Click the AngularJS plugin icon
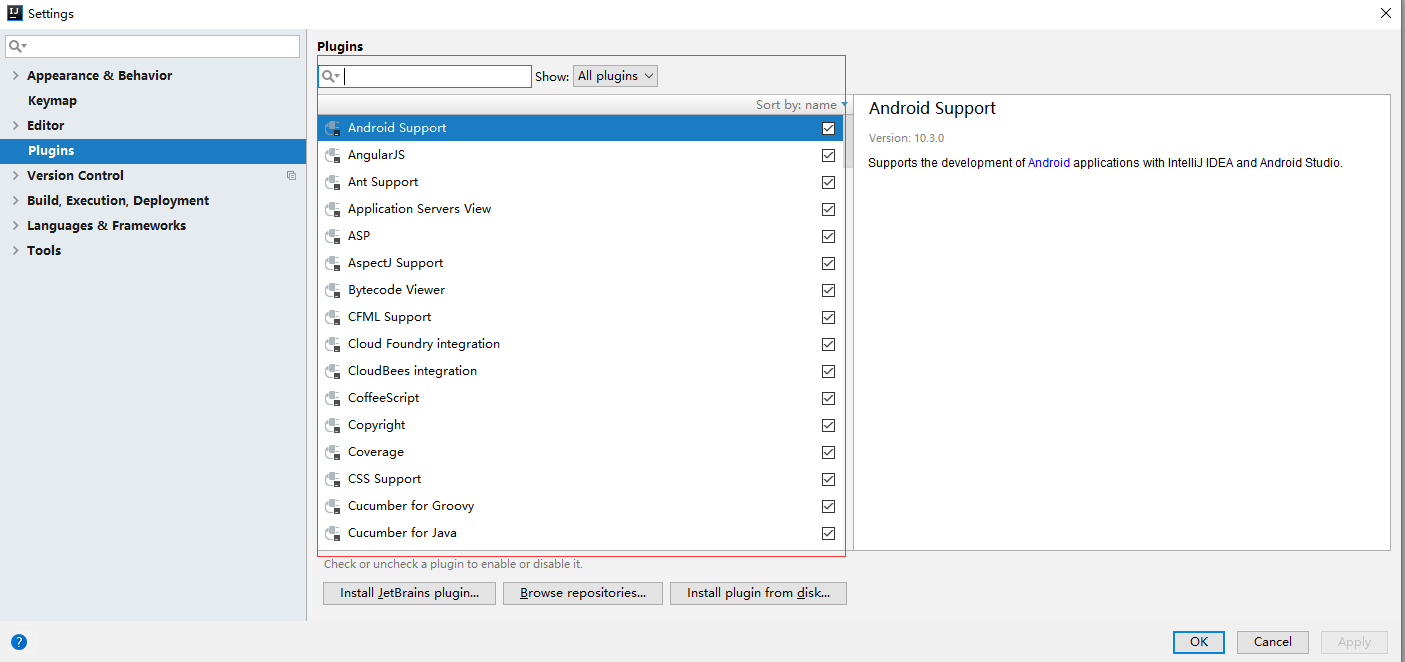Screen dimensions: 1405x662 click(333, 155)
